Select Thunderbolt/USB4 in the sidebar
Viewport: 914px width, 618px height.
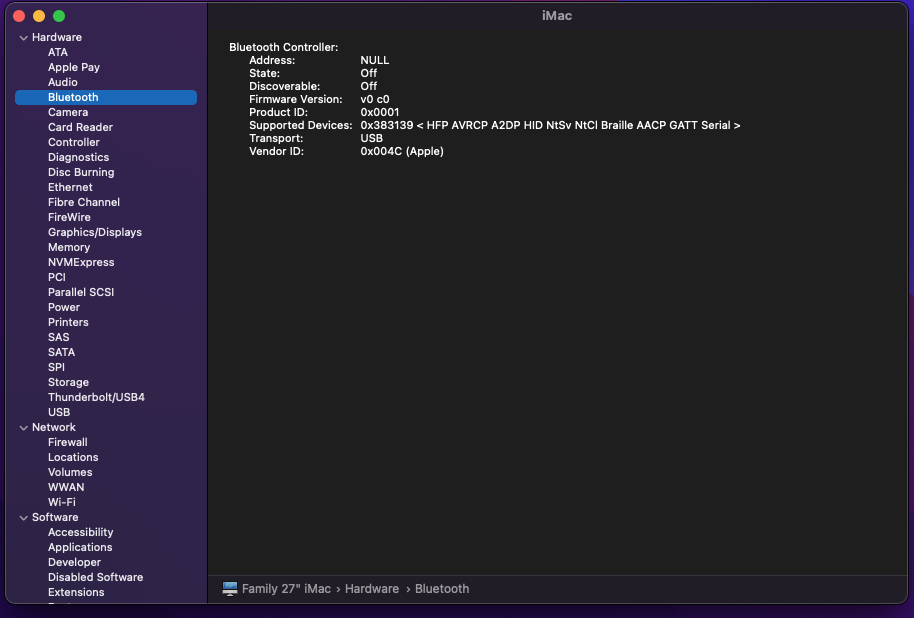pos(96,398)
